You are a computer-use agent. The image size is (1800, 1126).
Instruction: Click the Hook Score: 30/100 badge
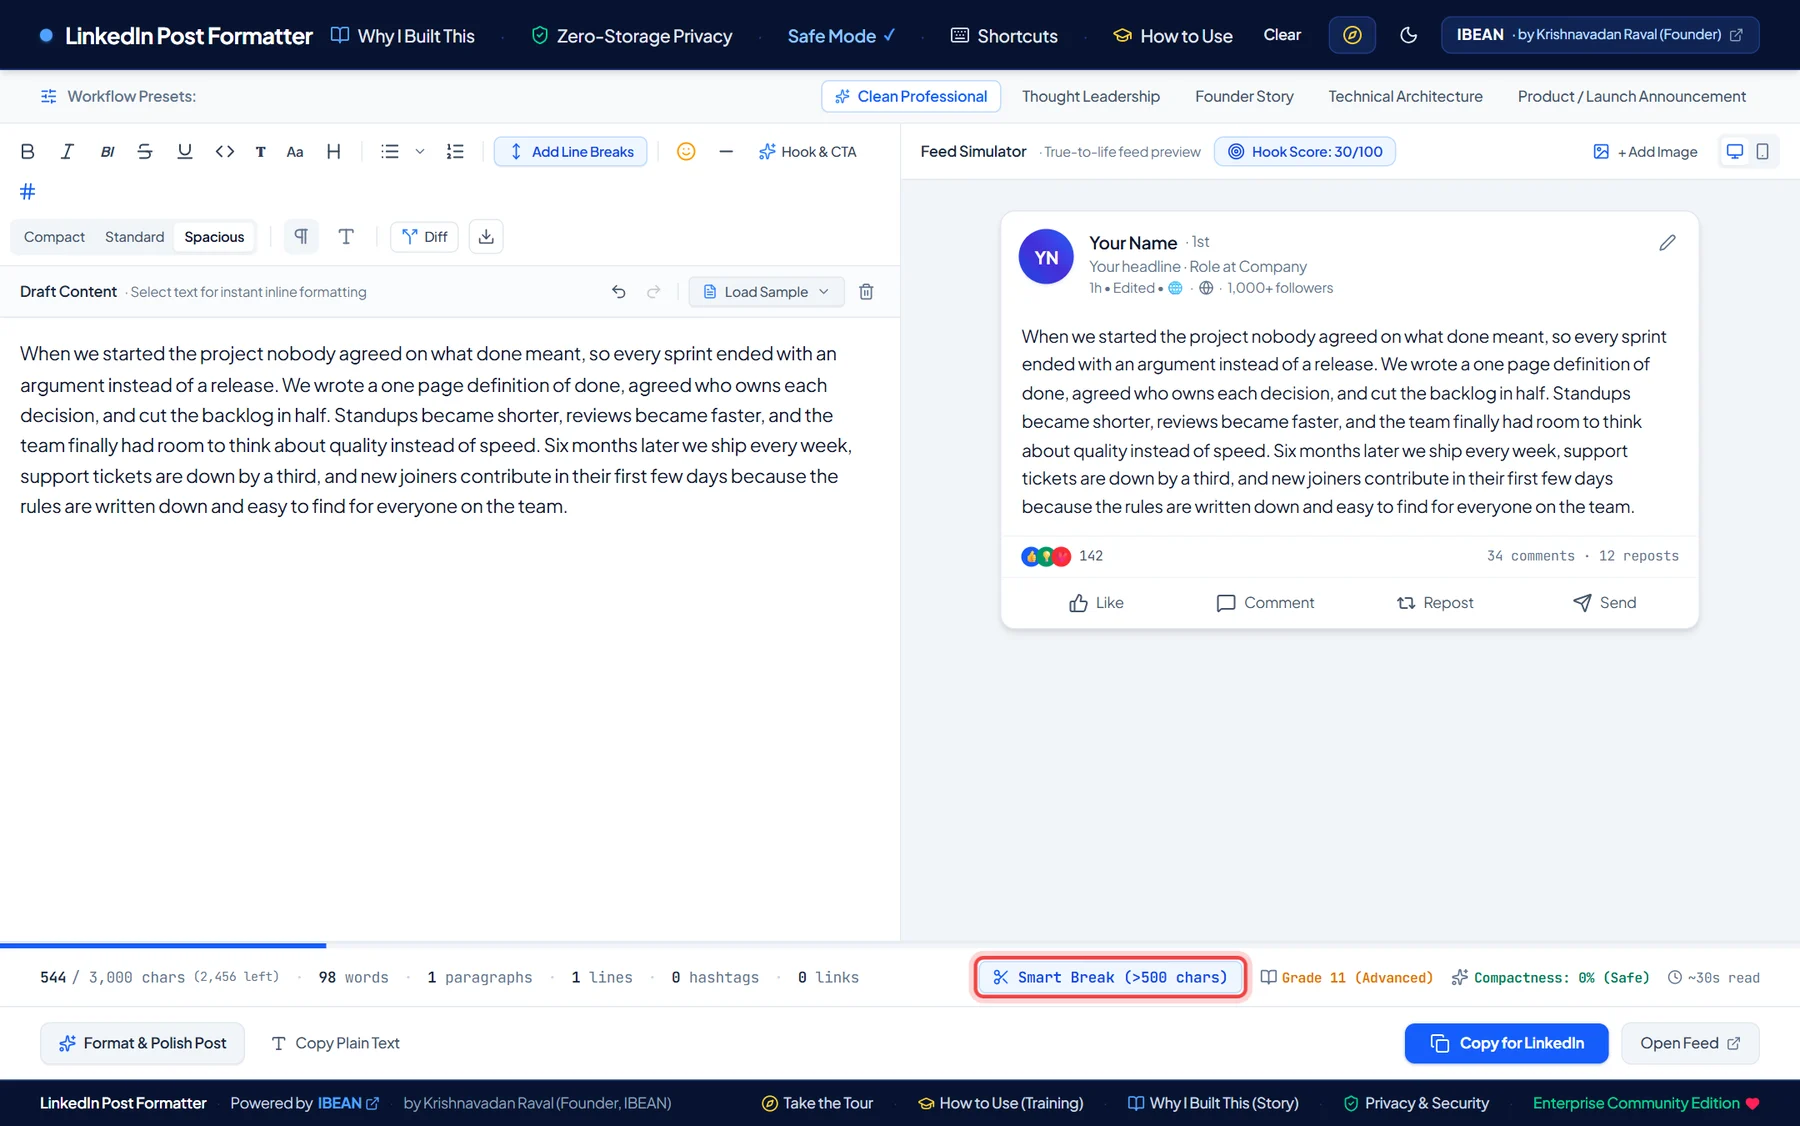pyautogui.click(x=1304, y=151)
